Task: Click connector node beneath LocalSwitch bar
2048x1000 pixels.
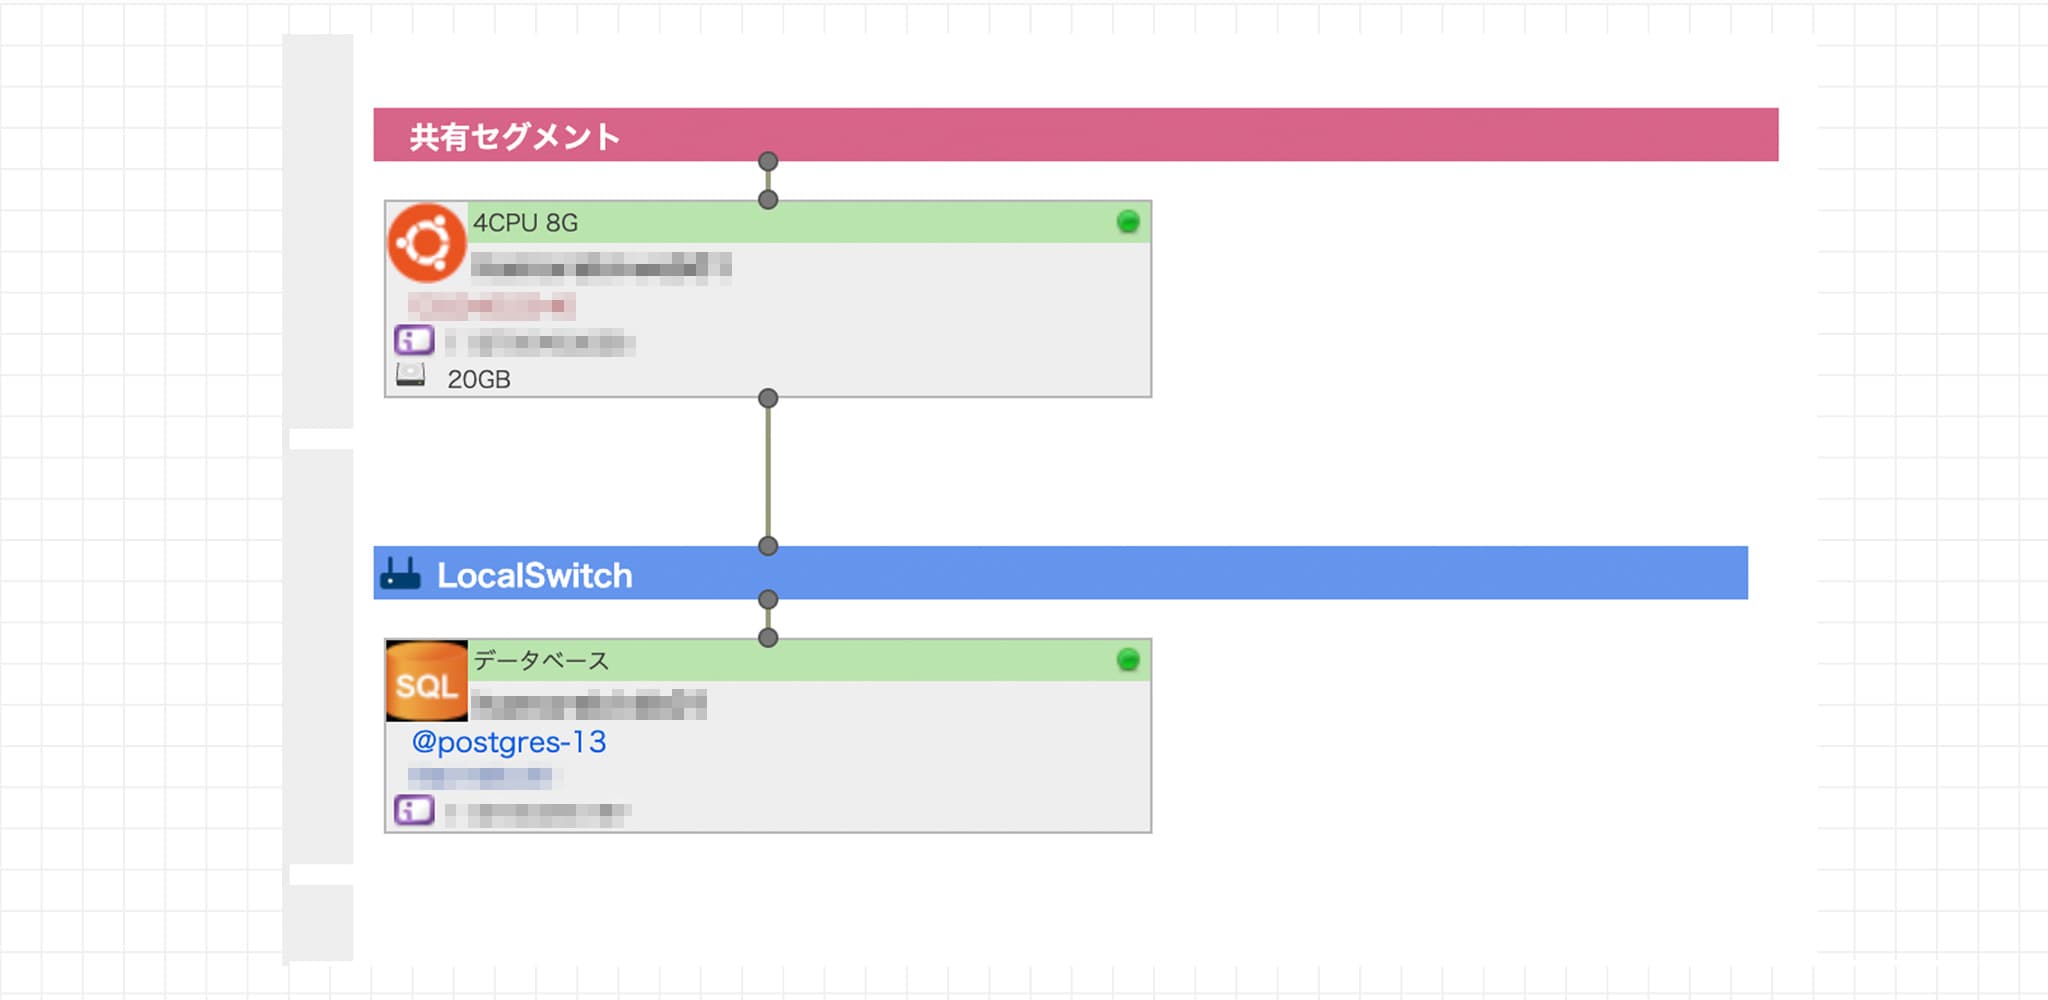Action: (768, 600)
